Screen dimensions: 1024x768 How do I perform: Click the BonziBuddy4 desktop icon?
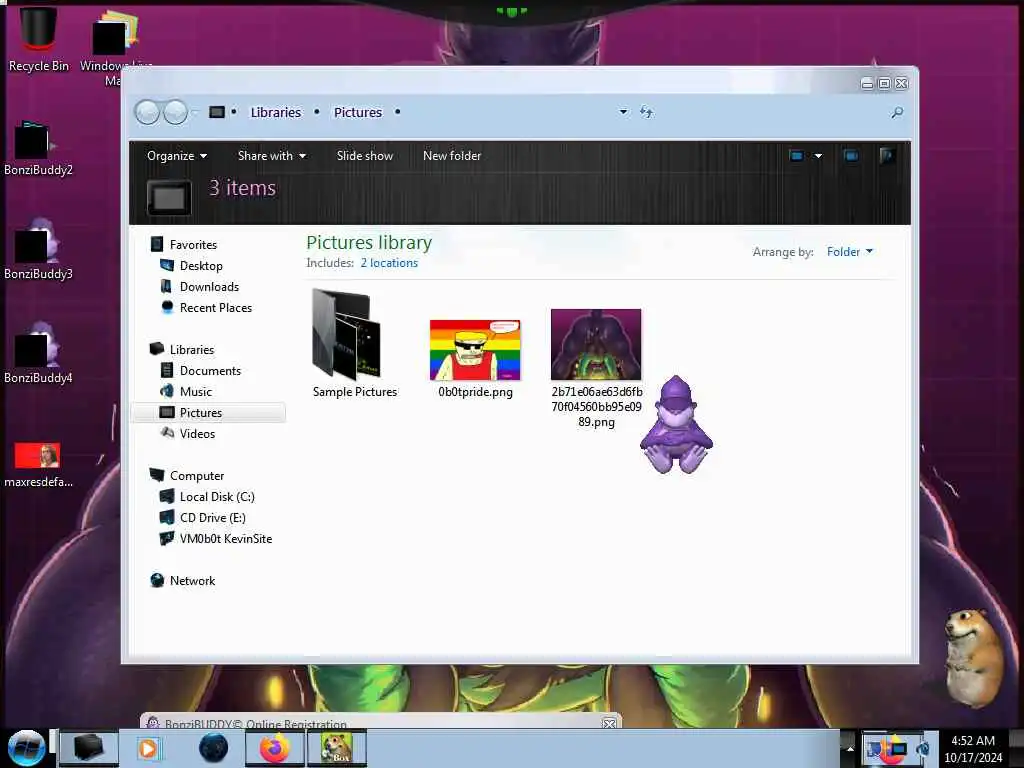[x=38, y=353]
